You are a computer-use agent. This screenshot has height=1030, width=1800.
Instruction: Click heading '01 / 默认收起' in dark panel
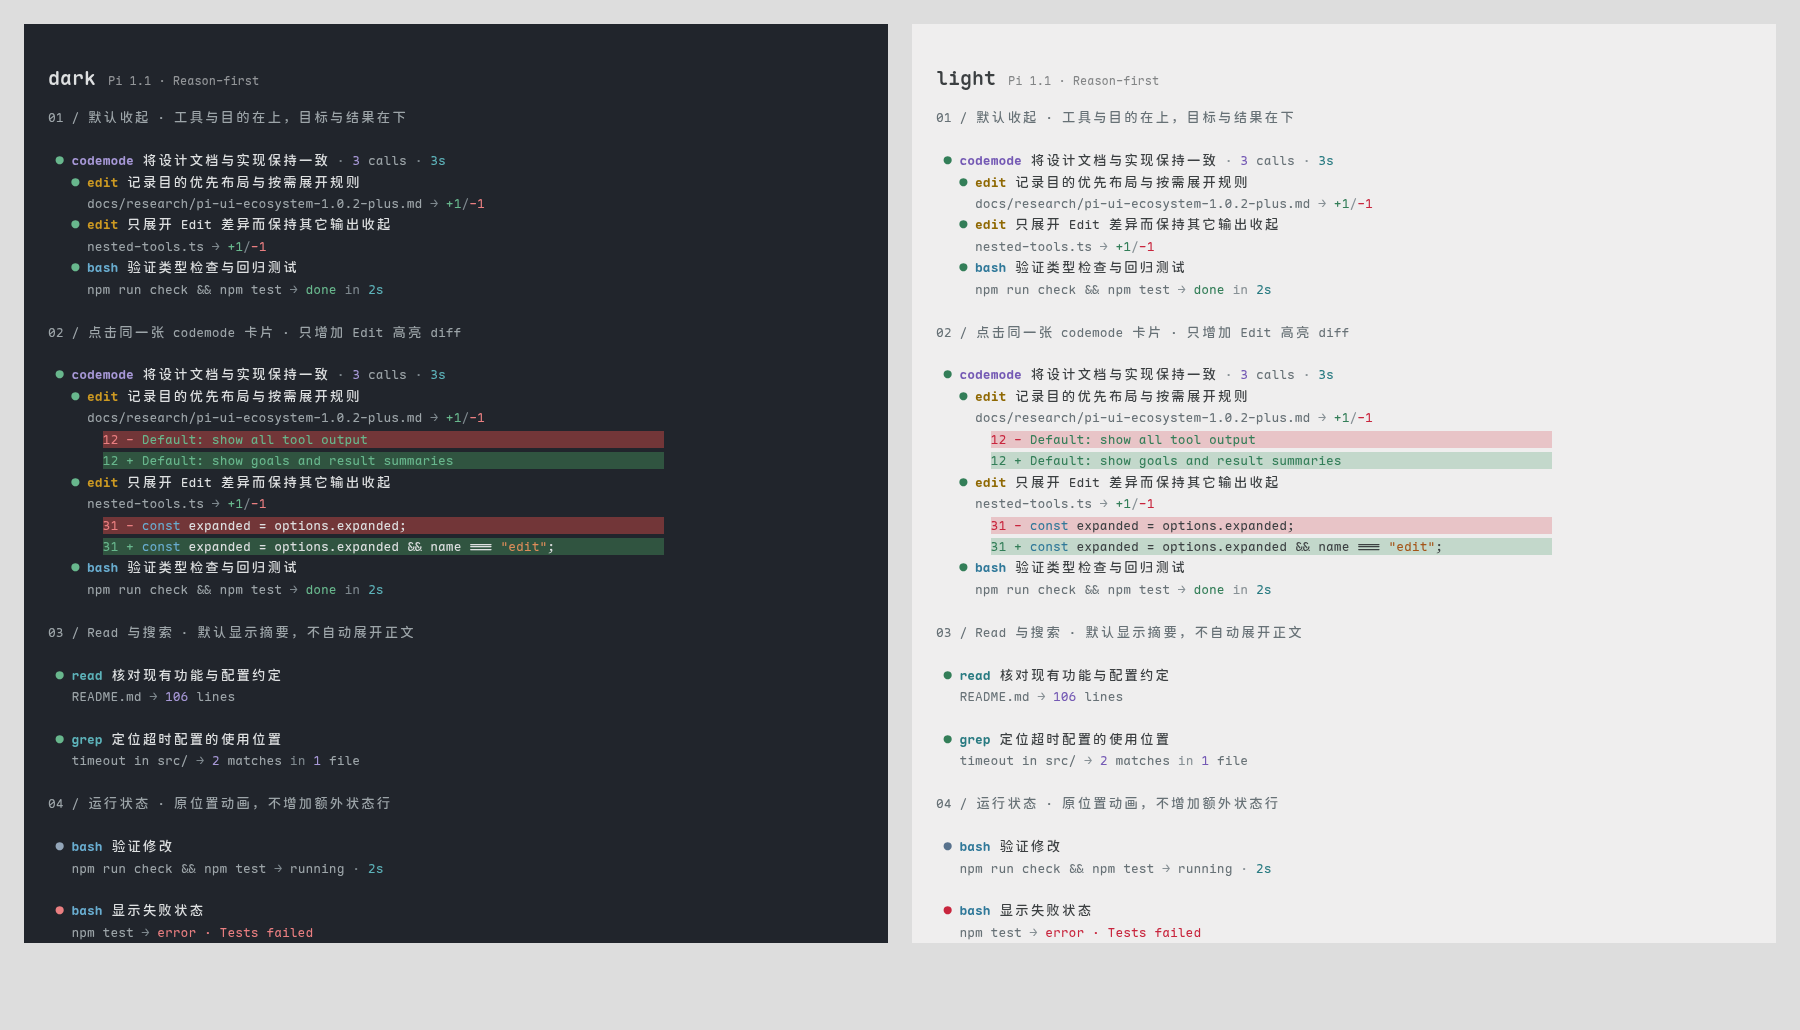pyautogui.click(x=227, y=117)
